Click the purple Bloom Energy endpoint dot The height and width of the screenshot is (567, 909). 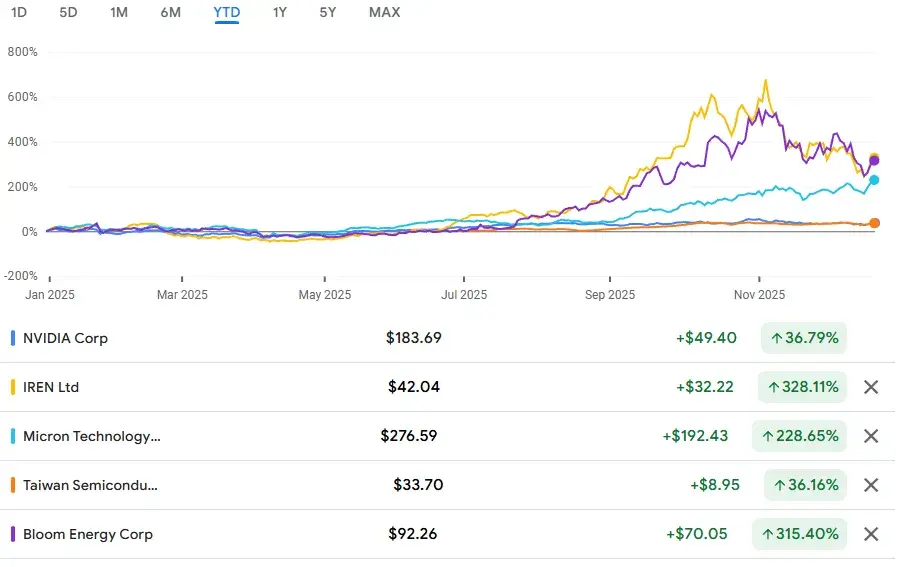(x=874, y=160)
